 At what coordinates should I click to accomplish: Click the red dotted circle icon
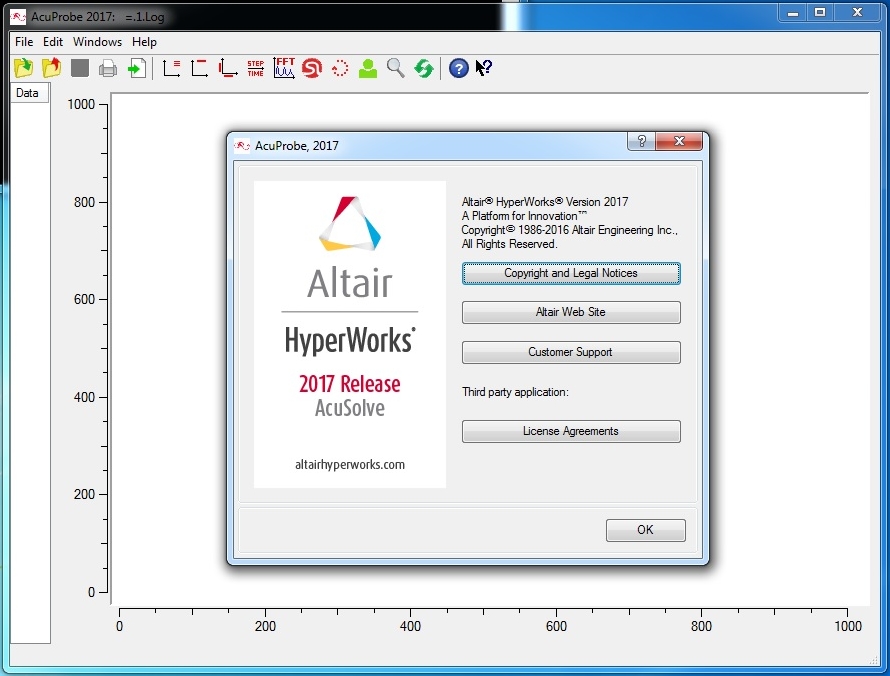(x=340, y=69)
